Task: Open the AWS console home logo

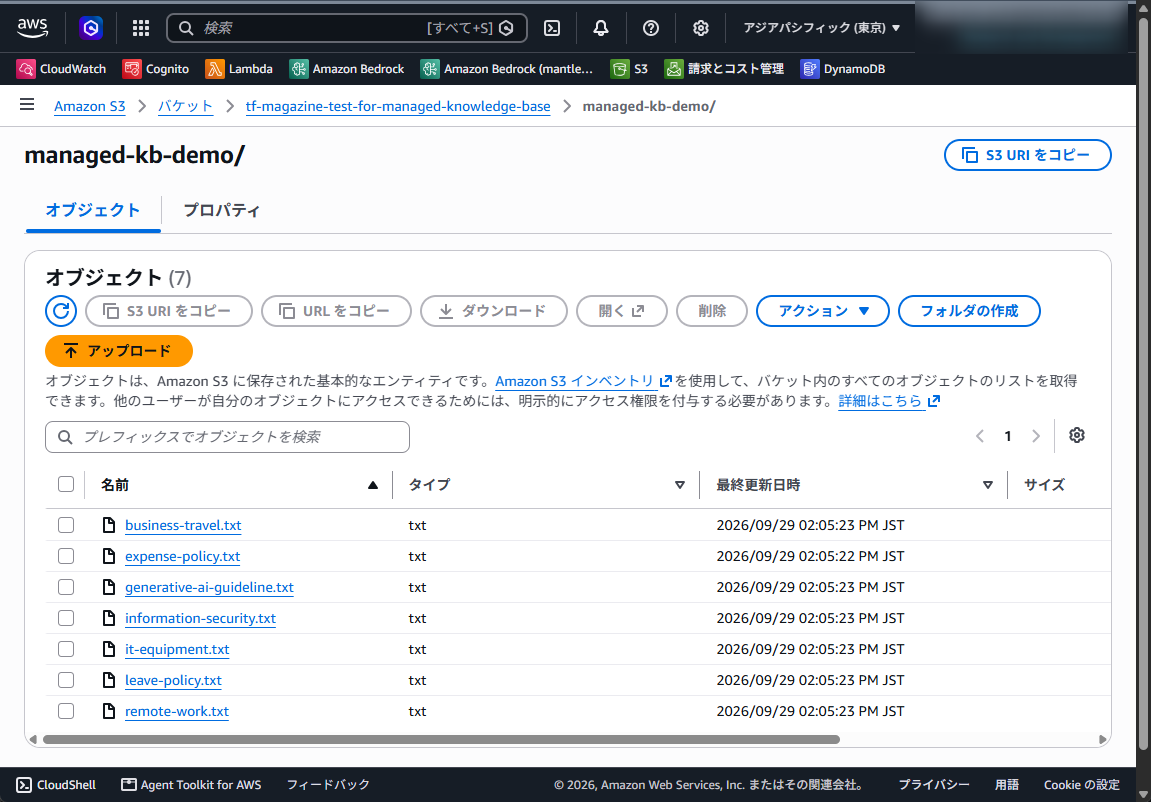Action: (x=32, y=28)
